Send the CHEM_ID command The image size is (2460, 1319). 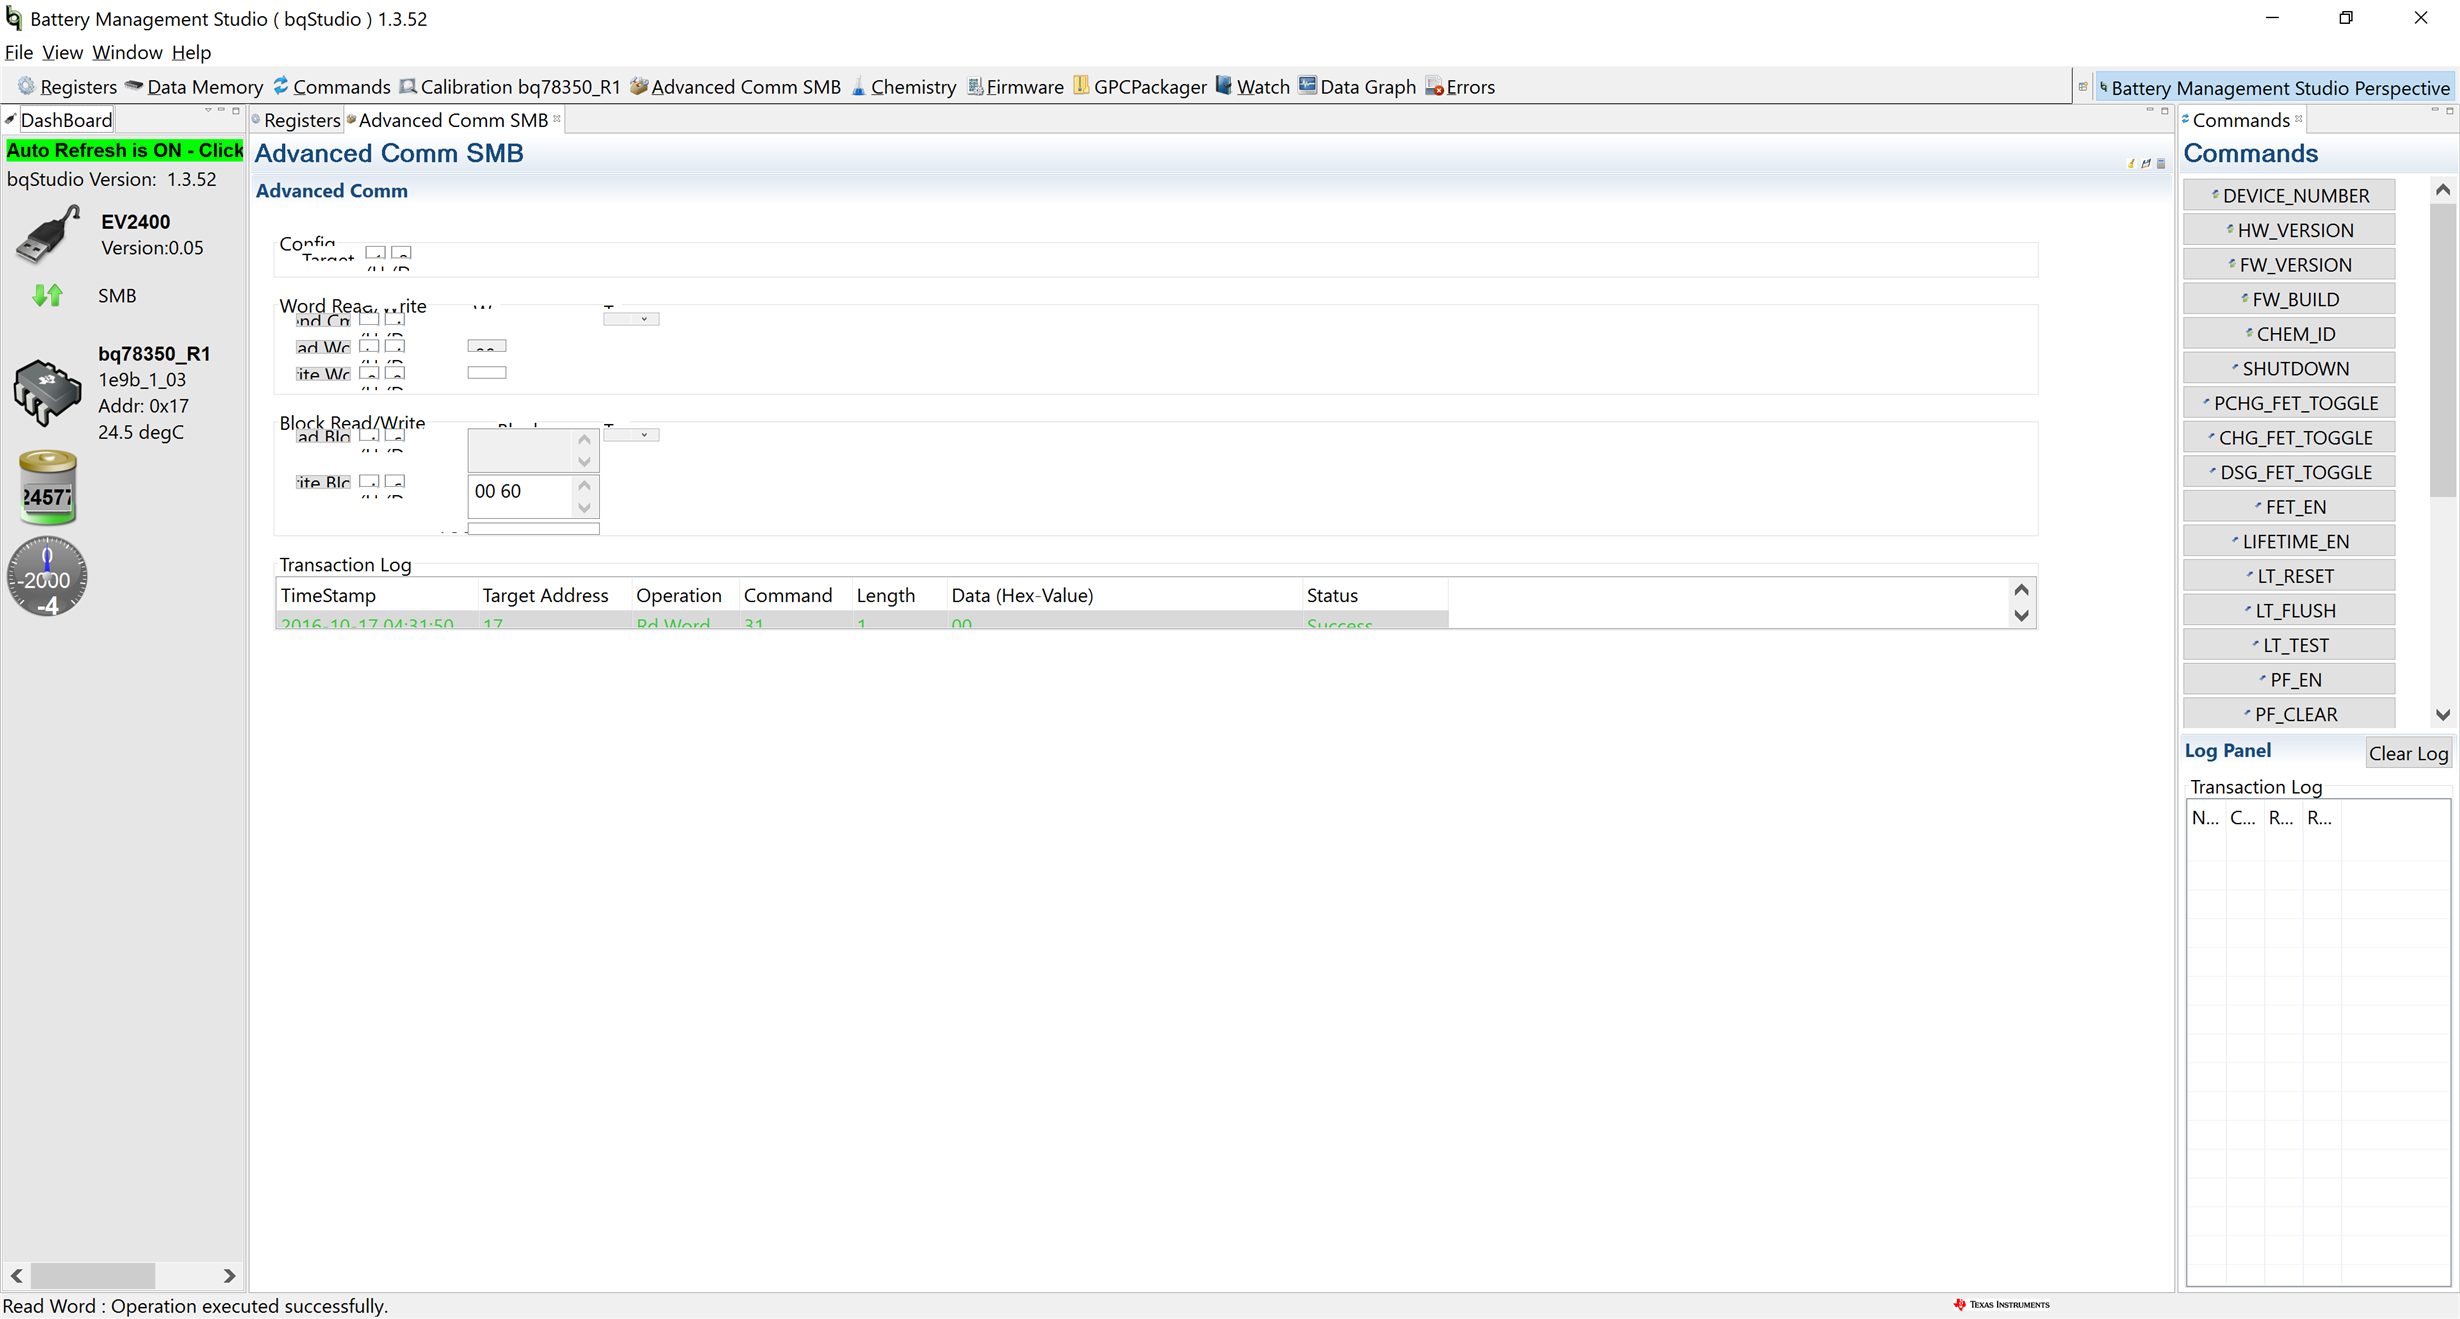click(x=2289, y=334)
